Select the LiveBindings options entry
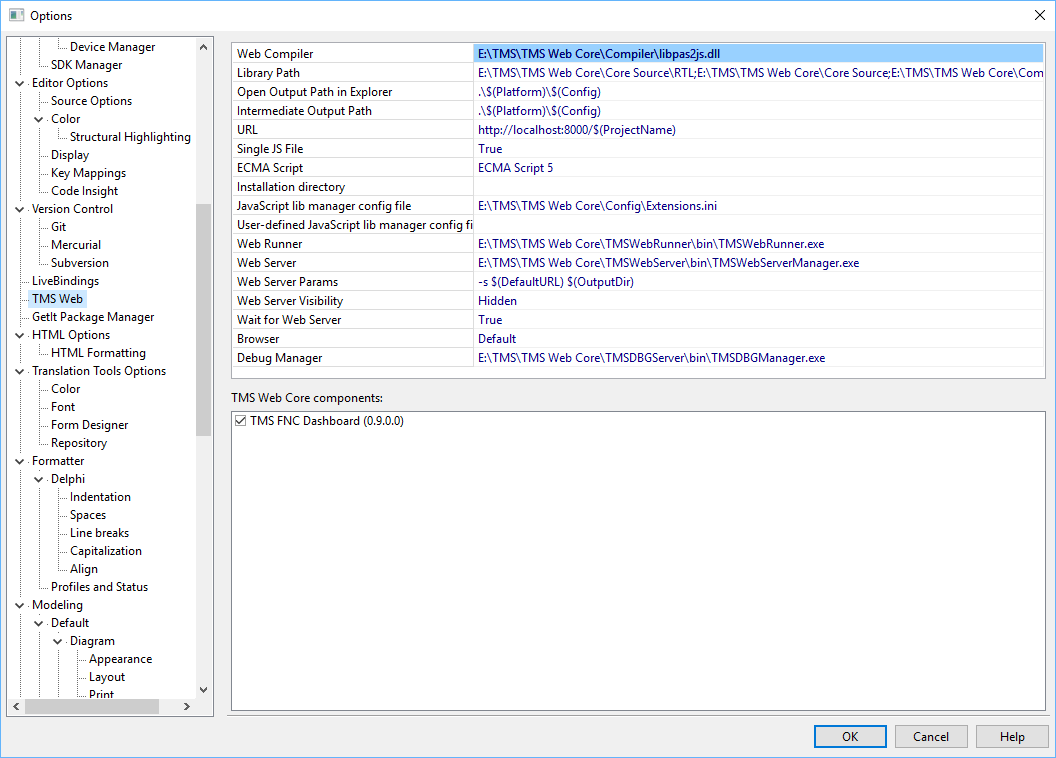Screen dimensions: 1056x758 pos(65,280)
